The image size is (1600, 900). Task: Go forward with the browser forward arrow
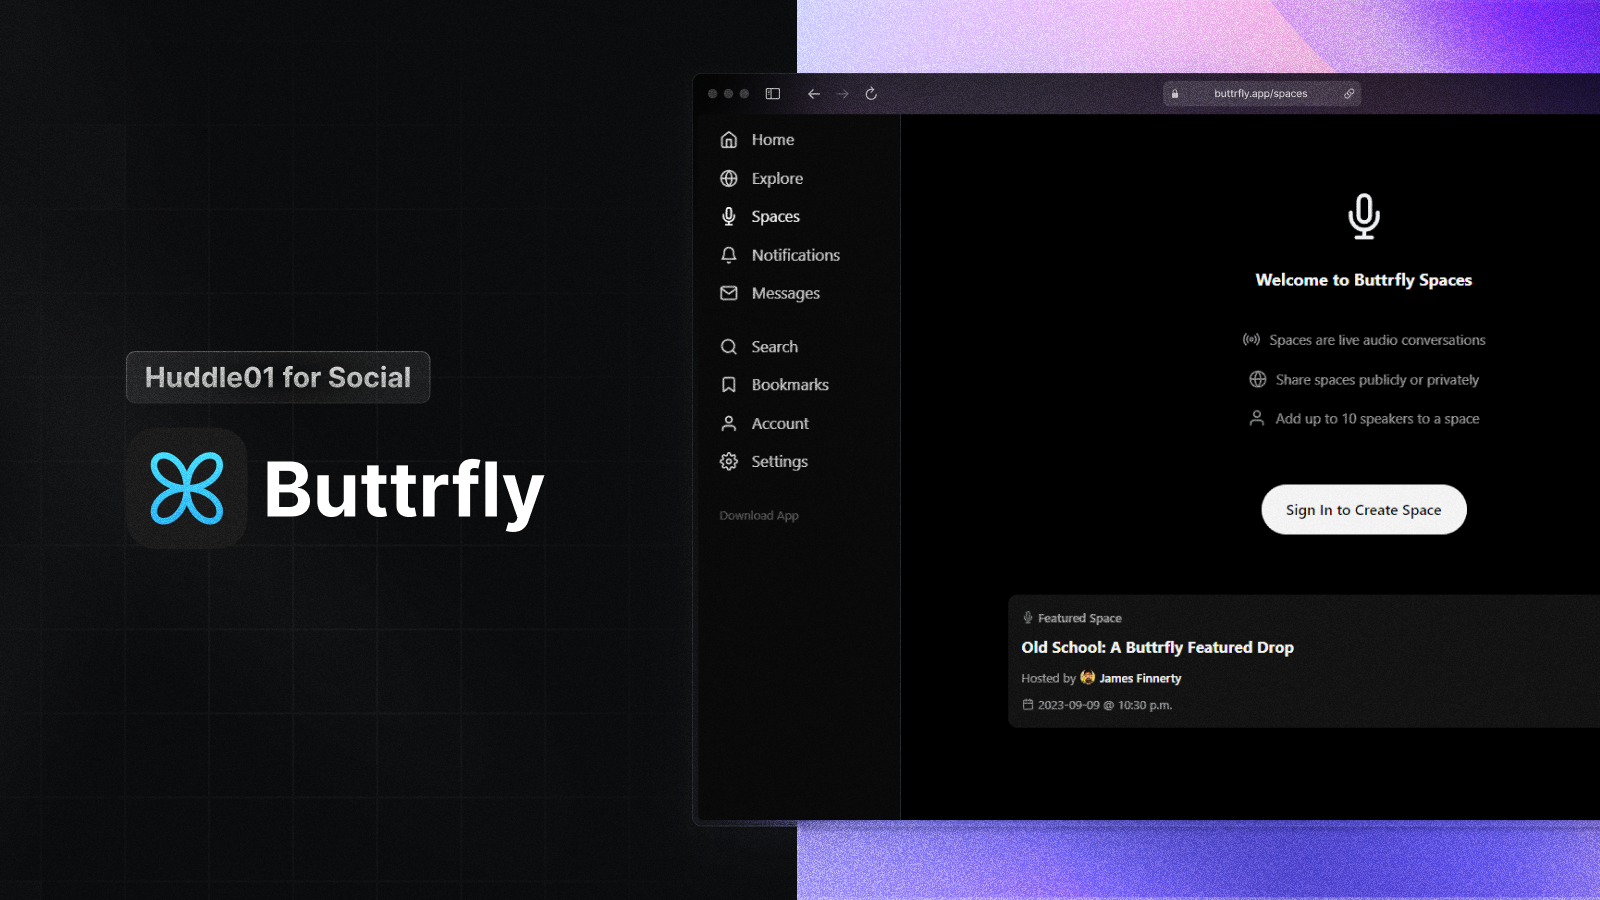pyautogui.click(x=843, y=94)
